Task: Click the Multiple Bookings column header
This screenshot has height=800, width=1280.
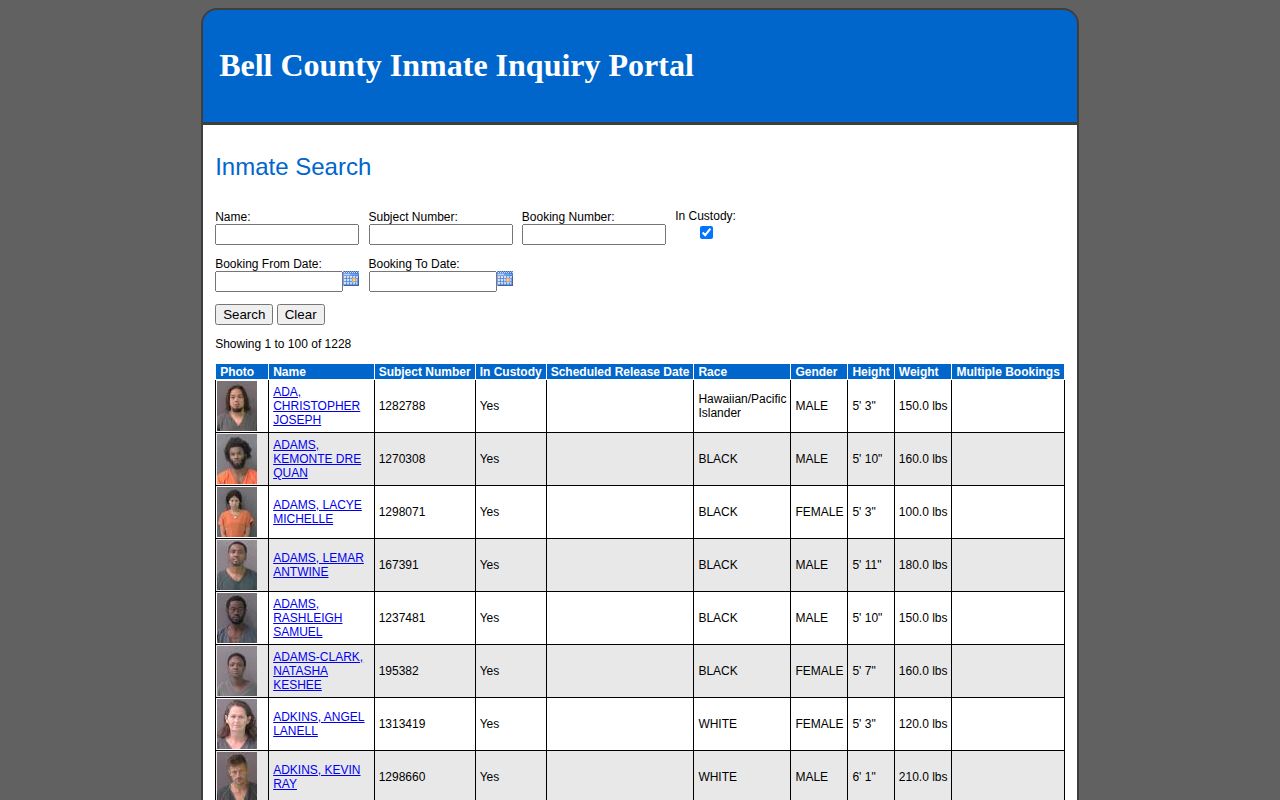Action: [1008, 372]
